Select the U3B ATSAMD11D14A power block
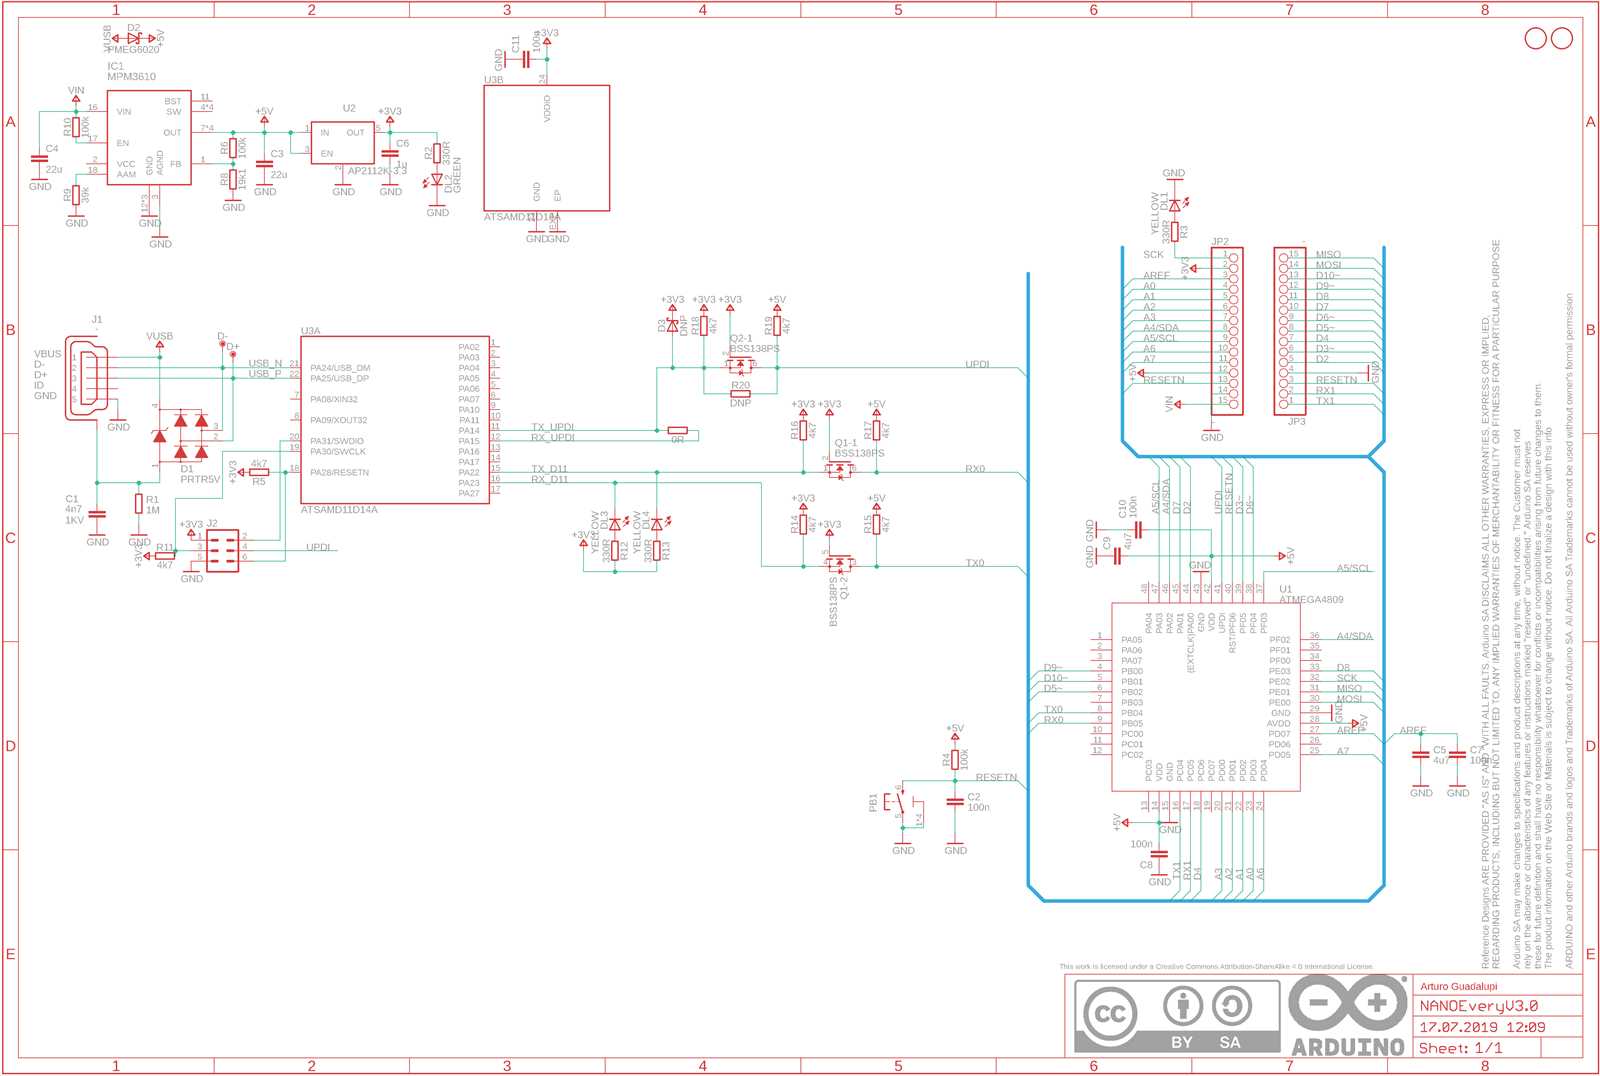The image size is (1600, 1076). click(546, 148)
